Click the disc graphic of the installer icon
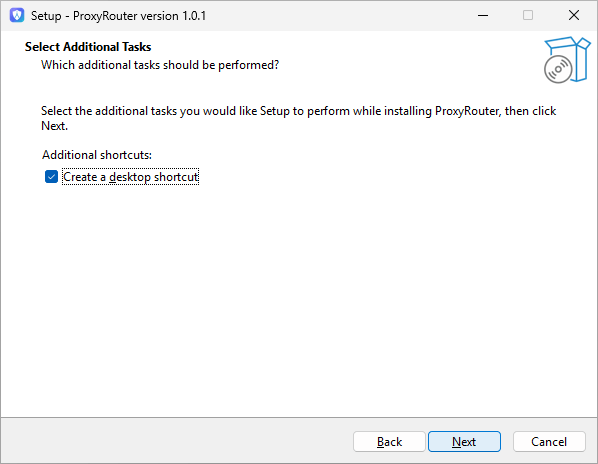598x464 pixels. pos(558,69)
